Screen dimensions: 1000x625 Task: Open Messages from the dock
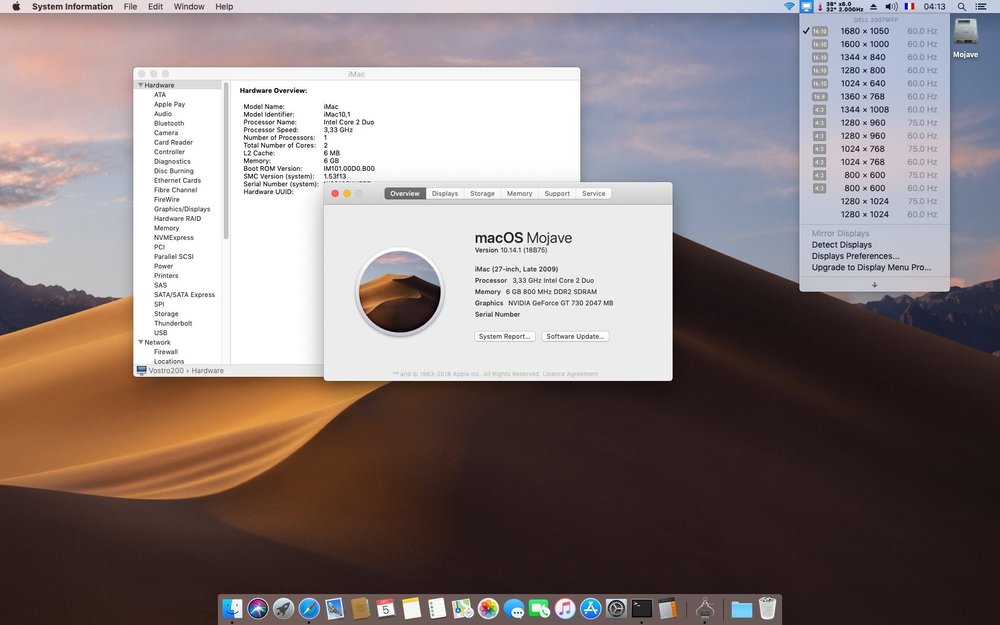(514, 608)
